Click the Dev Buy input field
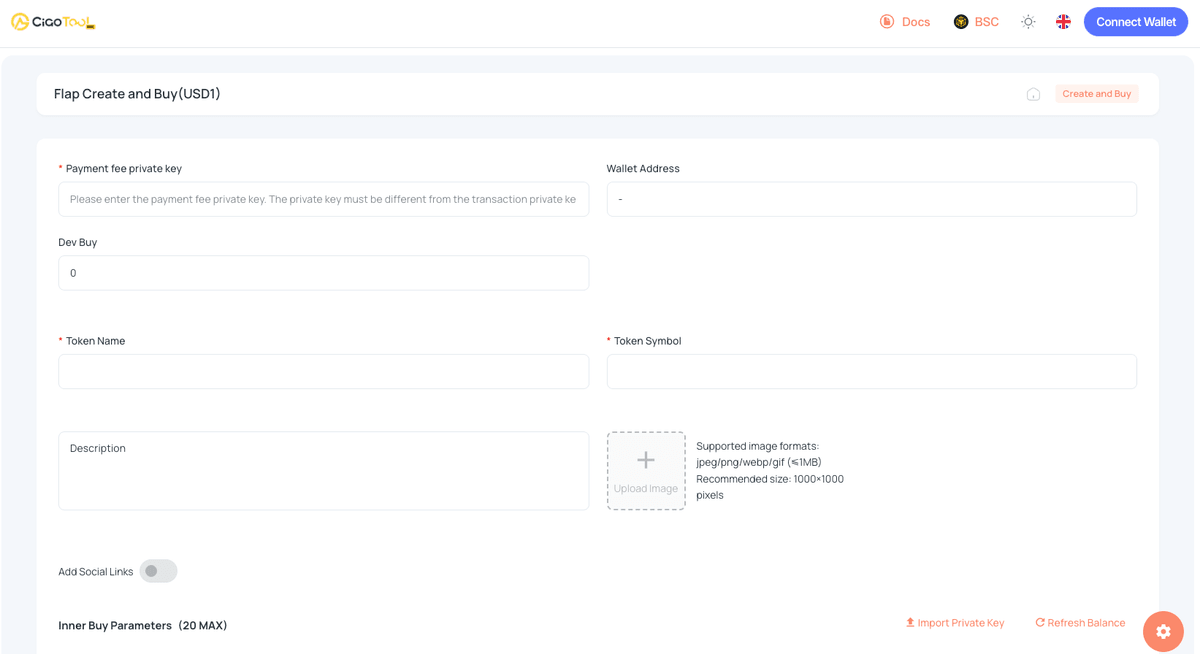1200x654 pixels. [323, 273]
